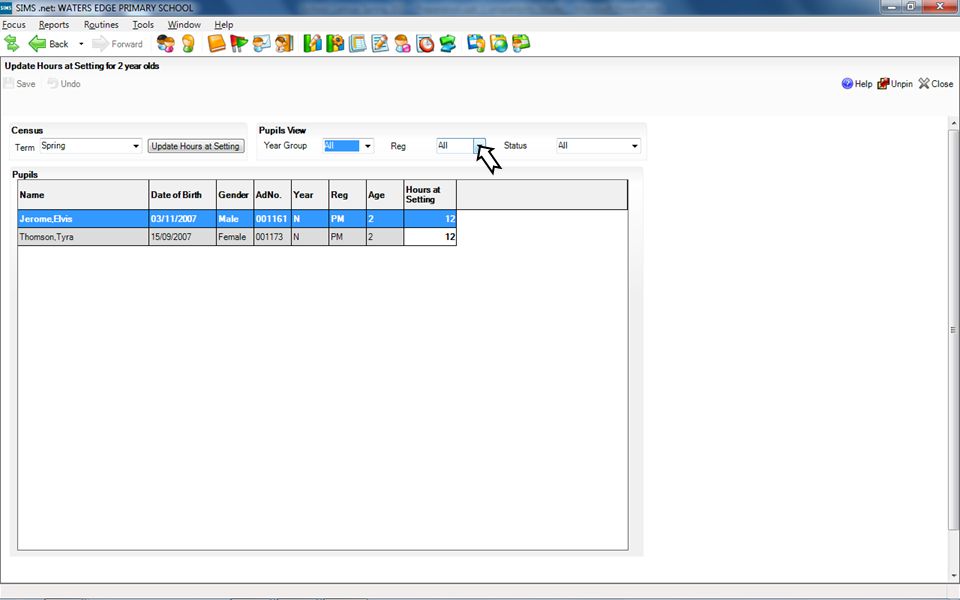The image size is (960, 600).
Task: Click the Female gender cell
Action: point(234,237)
